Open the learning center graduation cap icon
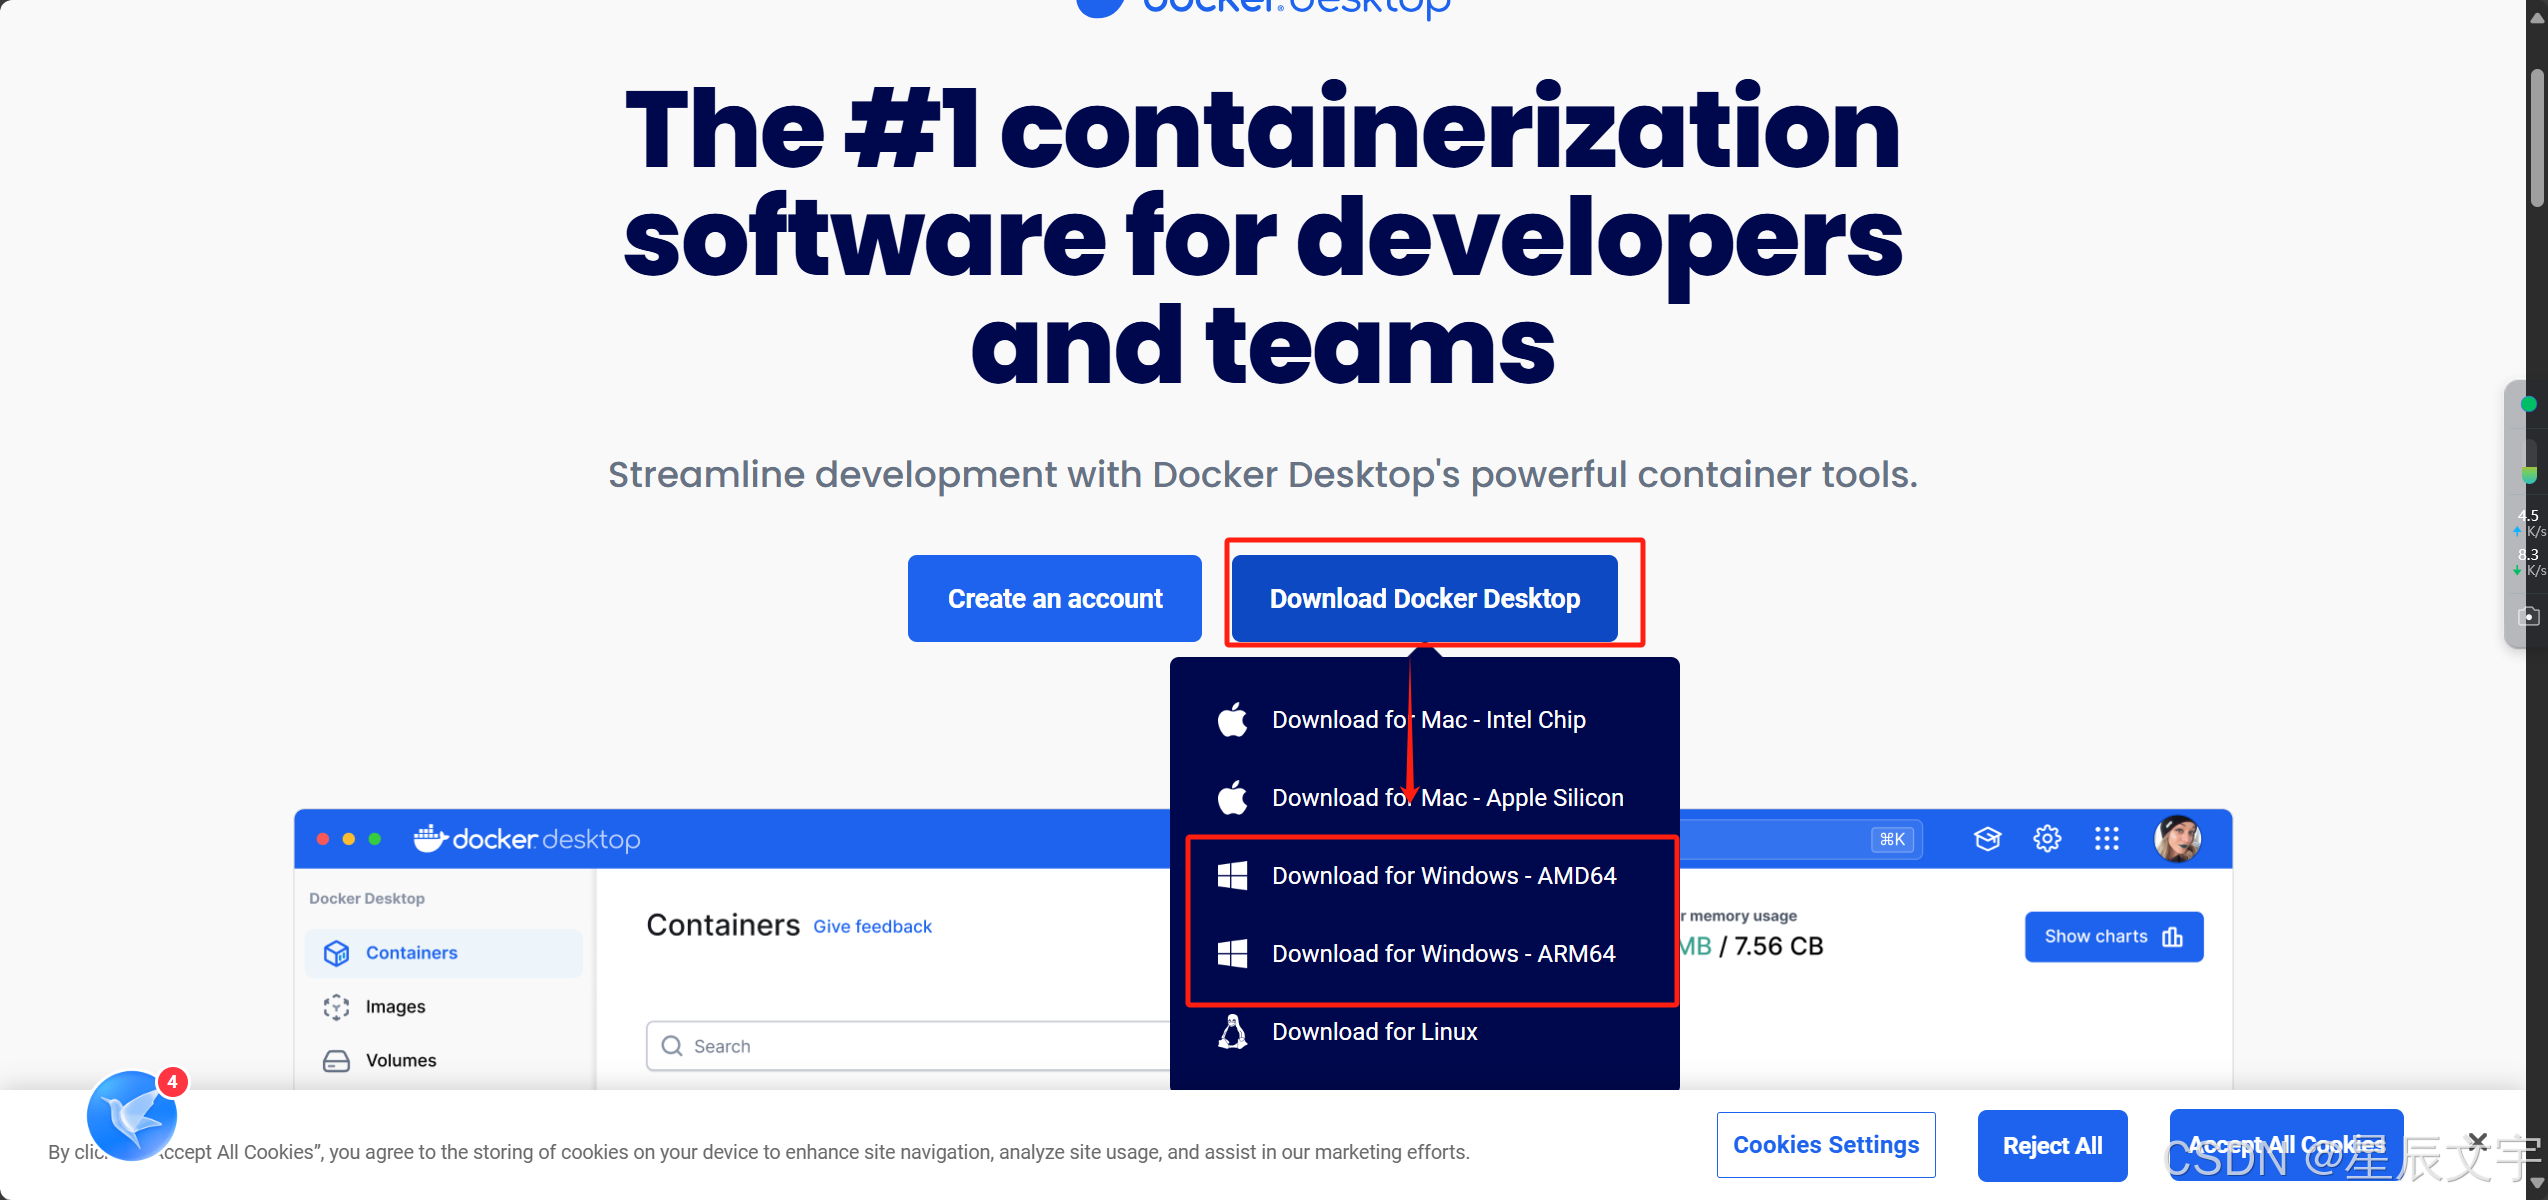The height and width of the screenshot is (1200, 2548). (x=1987, y=838)
